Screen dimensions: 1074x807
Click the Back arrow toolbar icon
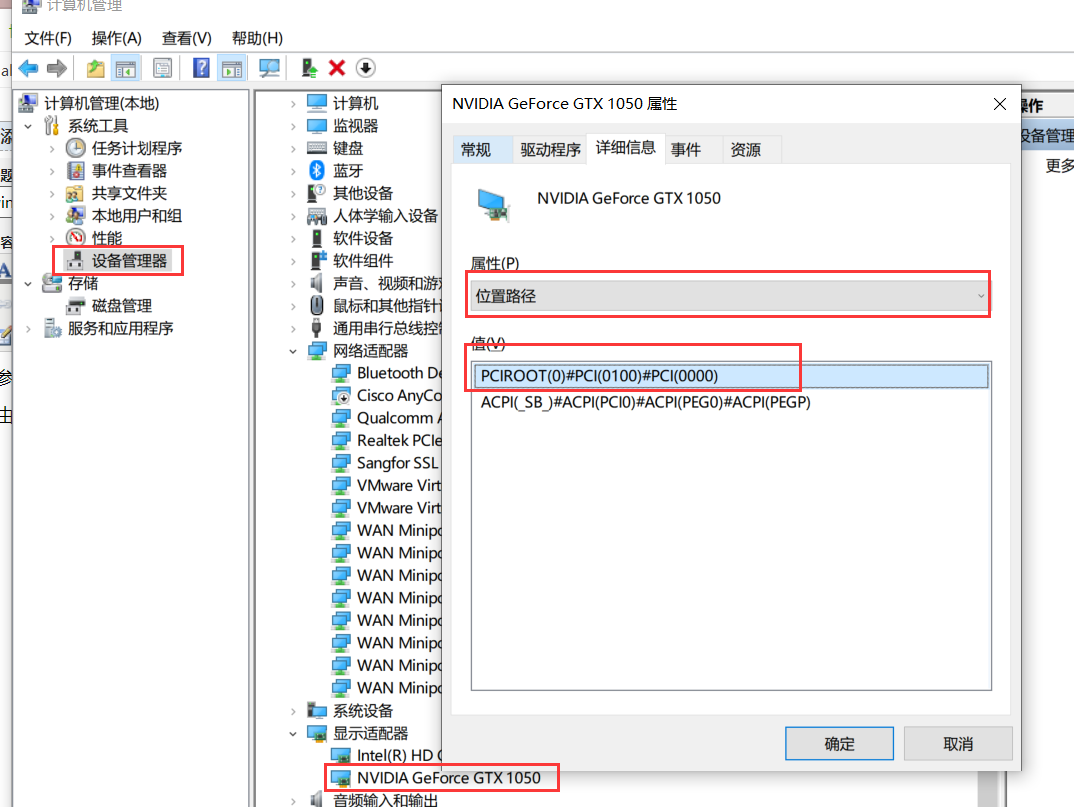[29, 68]
